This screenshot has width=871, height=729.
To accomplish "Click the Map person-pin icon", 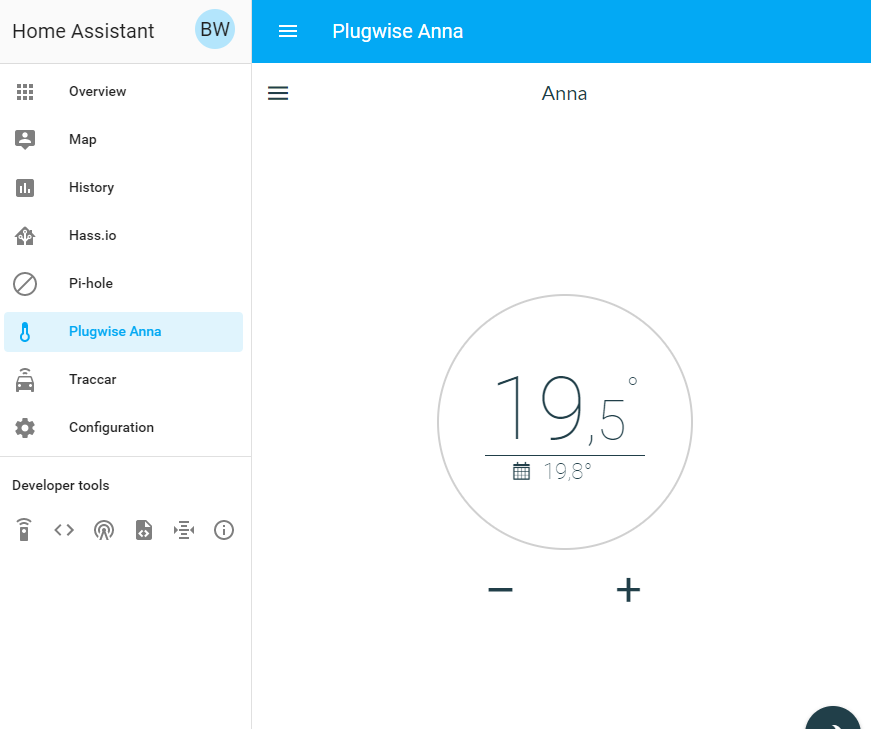I will coord(25,139).
